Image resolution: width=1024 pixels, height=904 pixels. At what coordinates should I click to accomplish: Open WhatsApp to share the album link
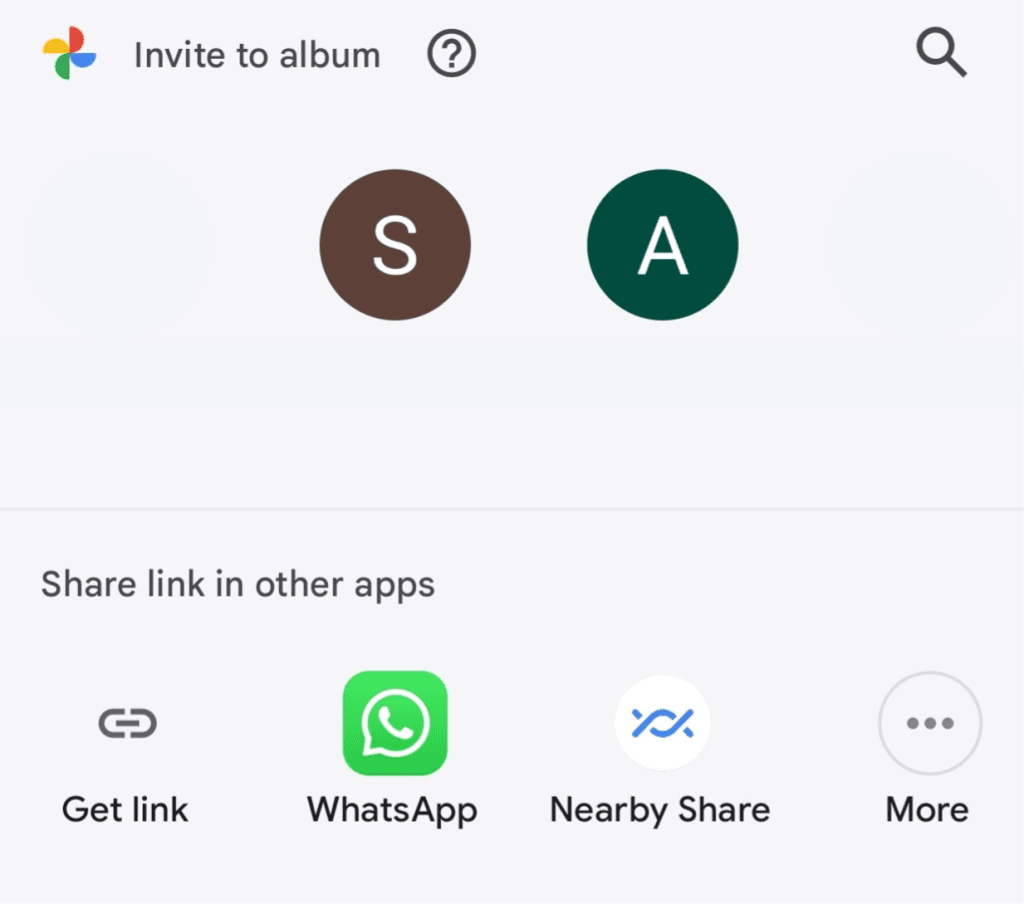coord(392,723)
